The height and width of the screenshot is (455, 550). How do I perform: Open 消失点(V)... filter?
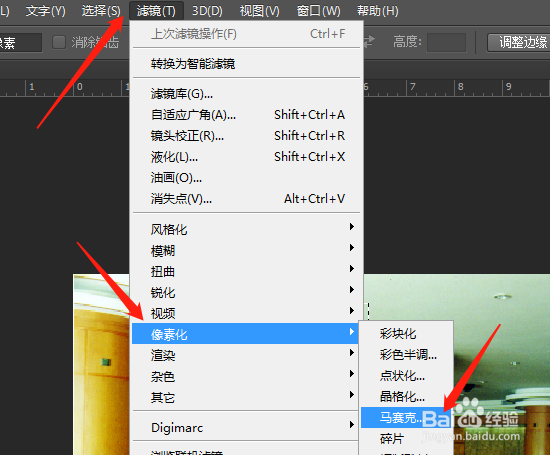click(x=246, y=199)
